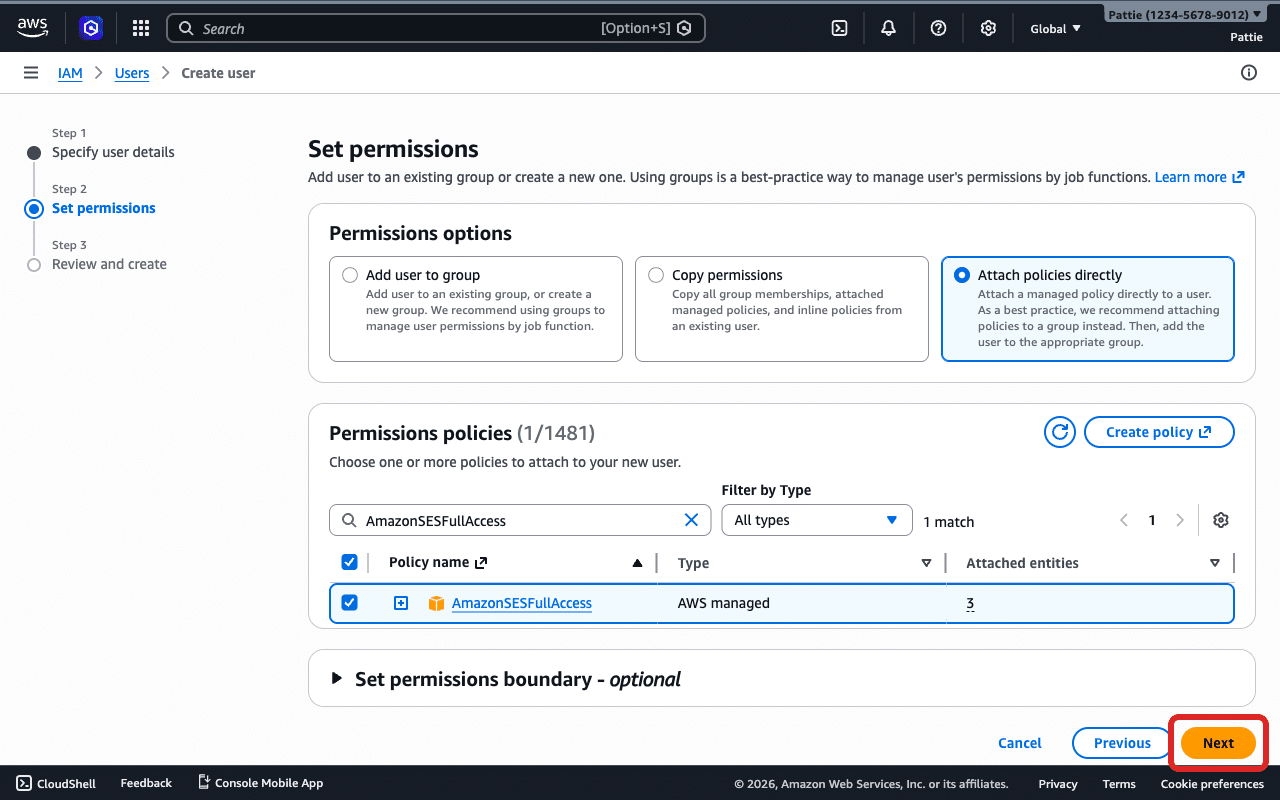Uncheck the AmazonSESFullAccess policy checkbox

(349, 603)
